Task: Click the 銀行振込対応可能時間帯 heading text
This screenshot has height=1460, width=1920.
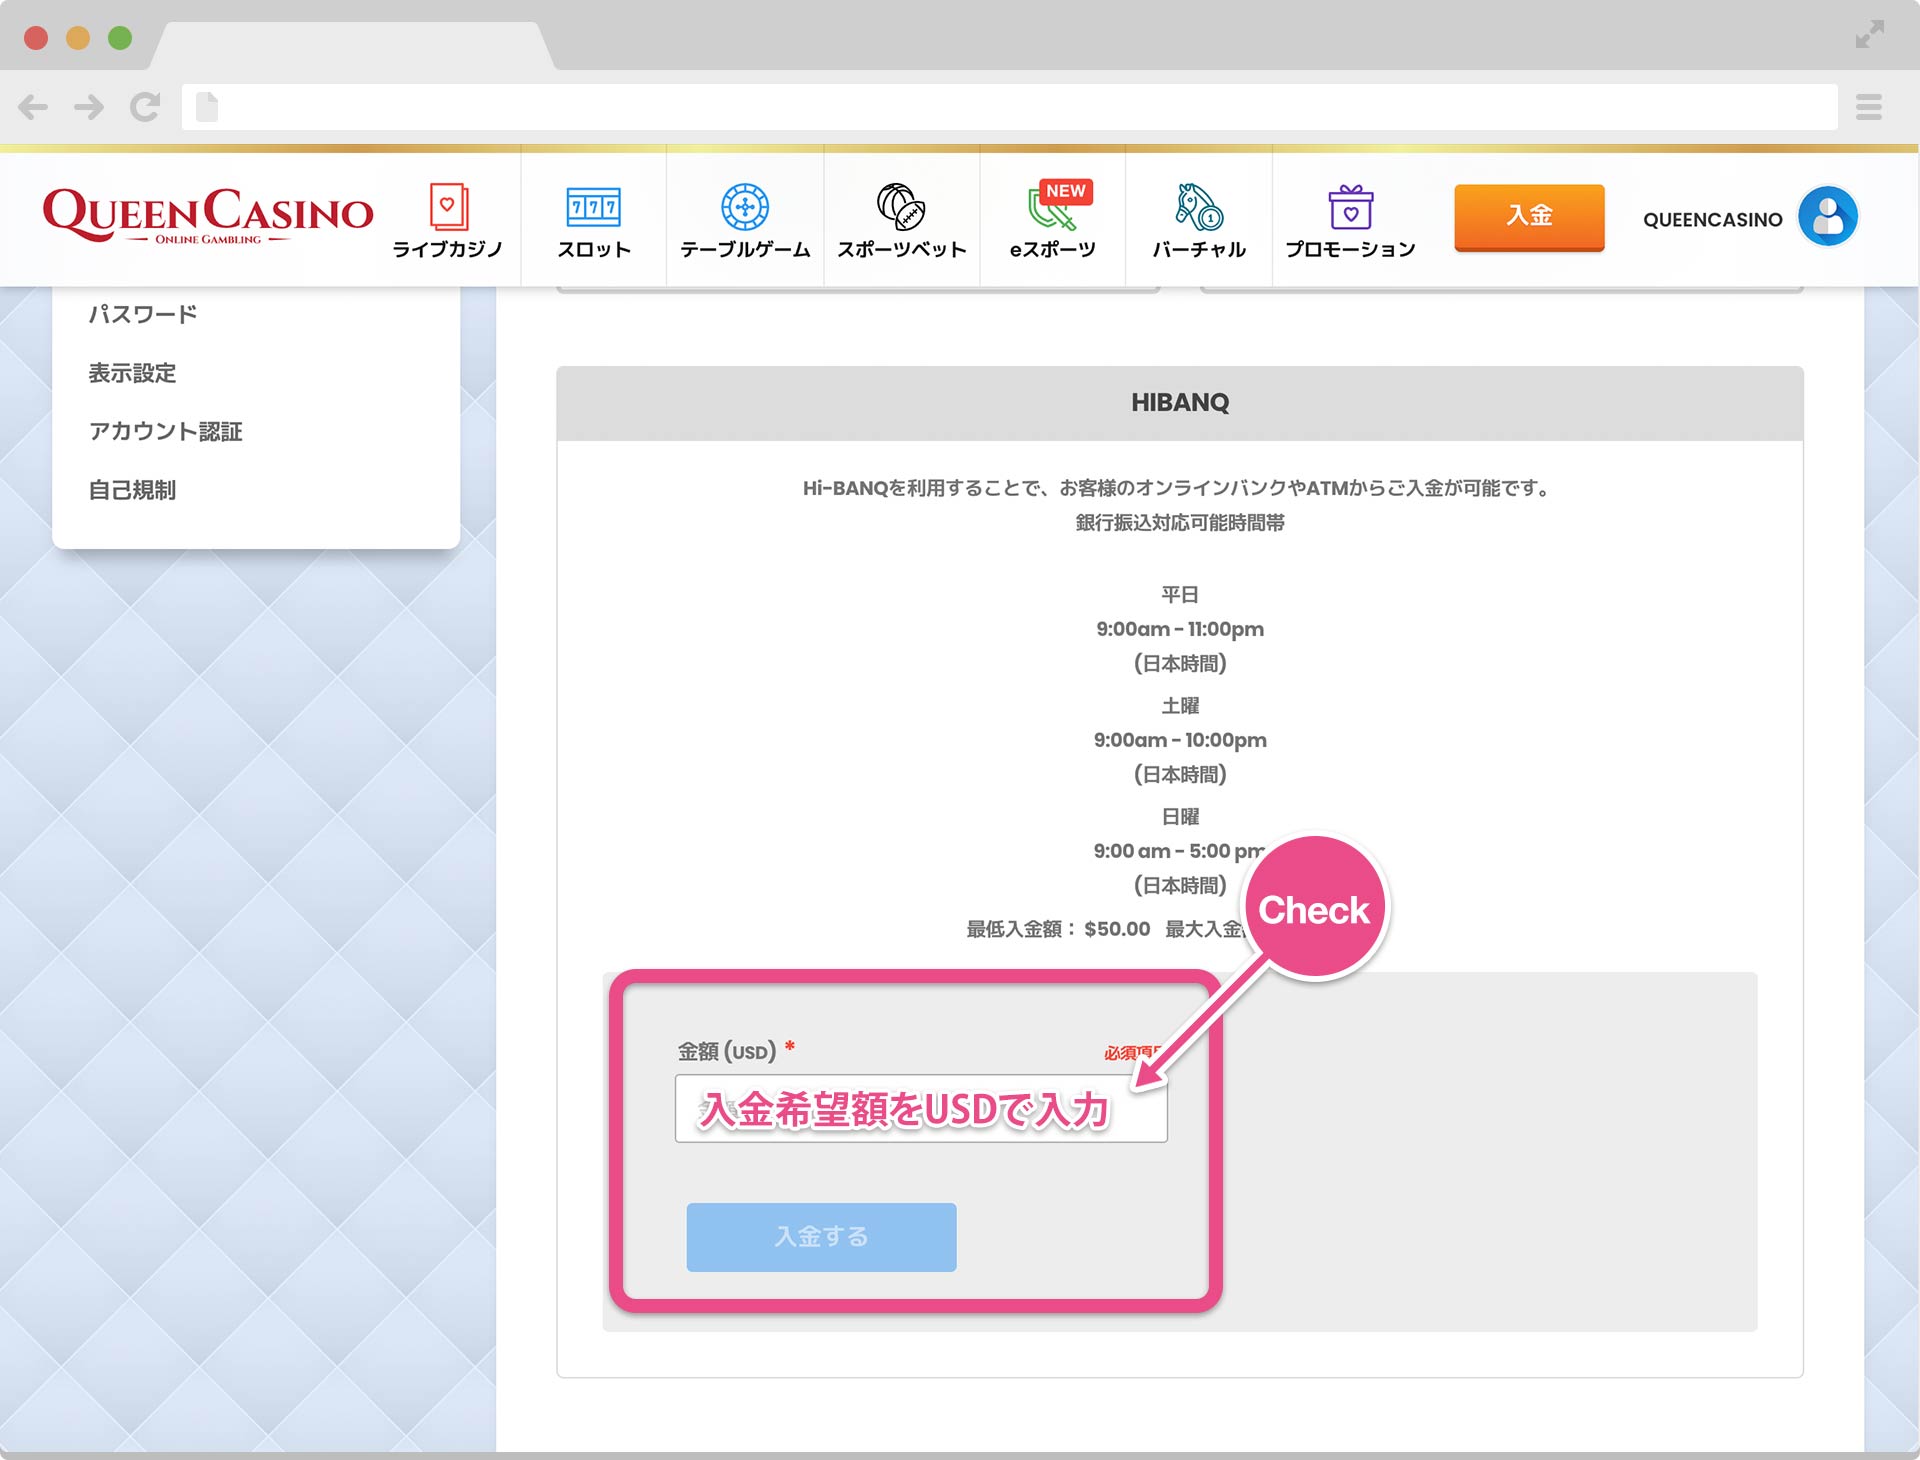Action: tap(1180, 523)
